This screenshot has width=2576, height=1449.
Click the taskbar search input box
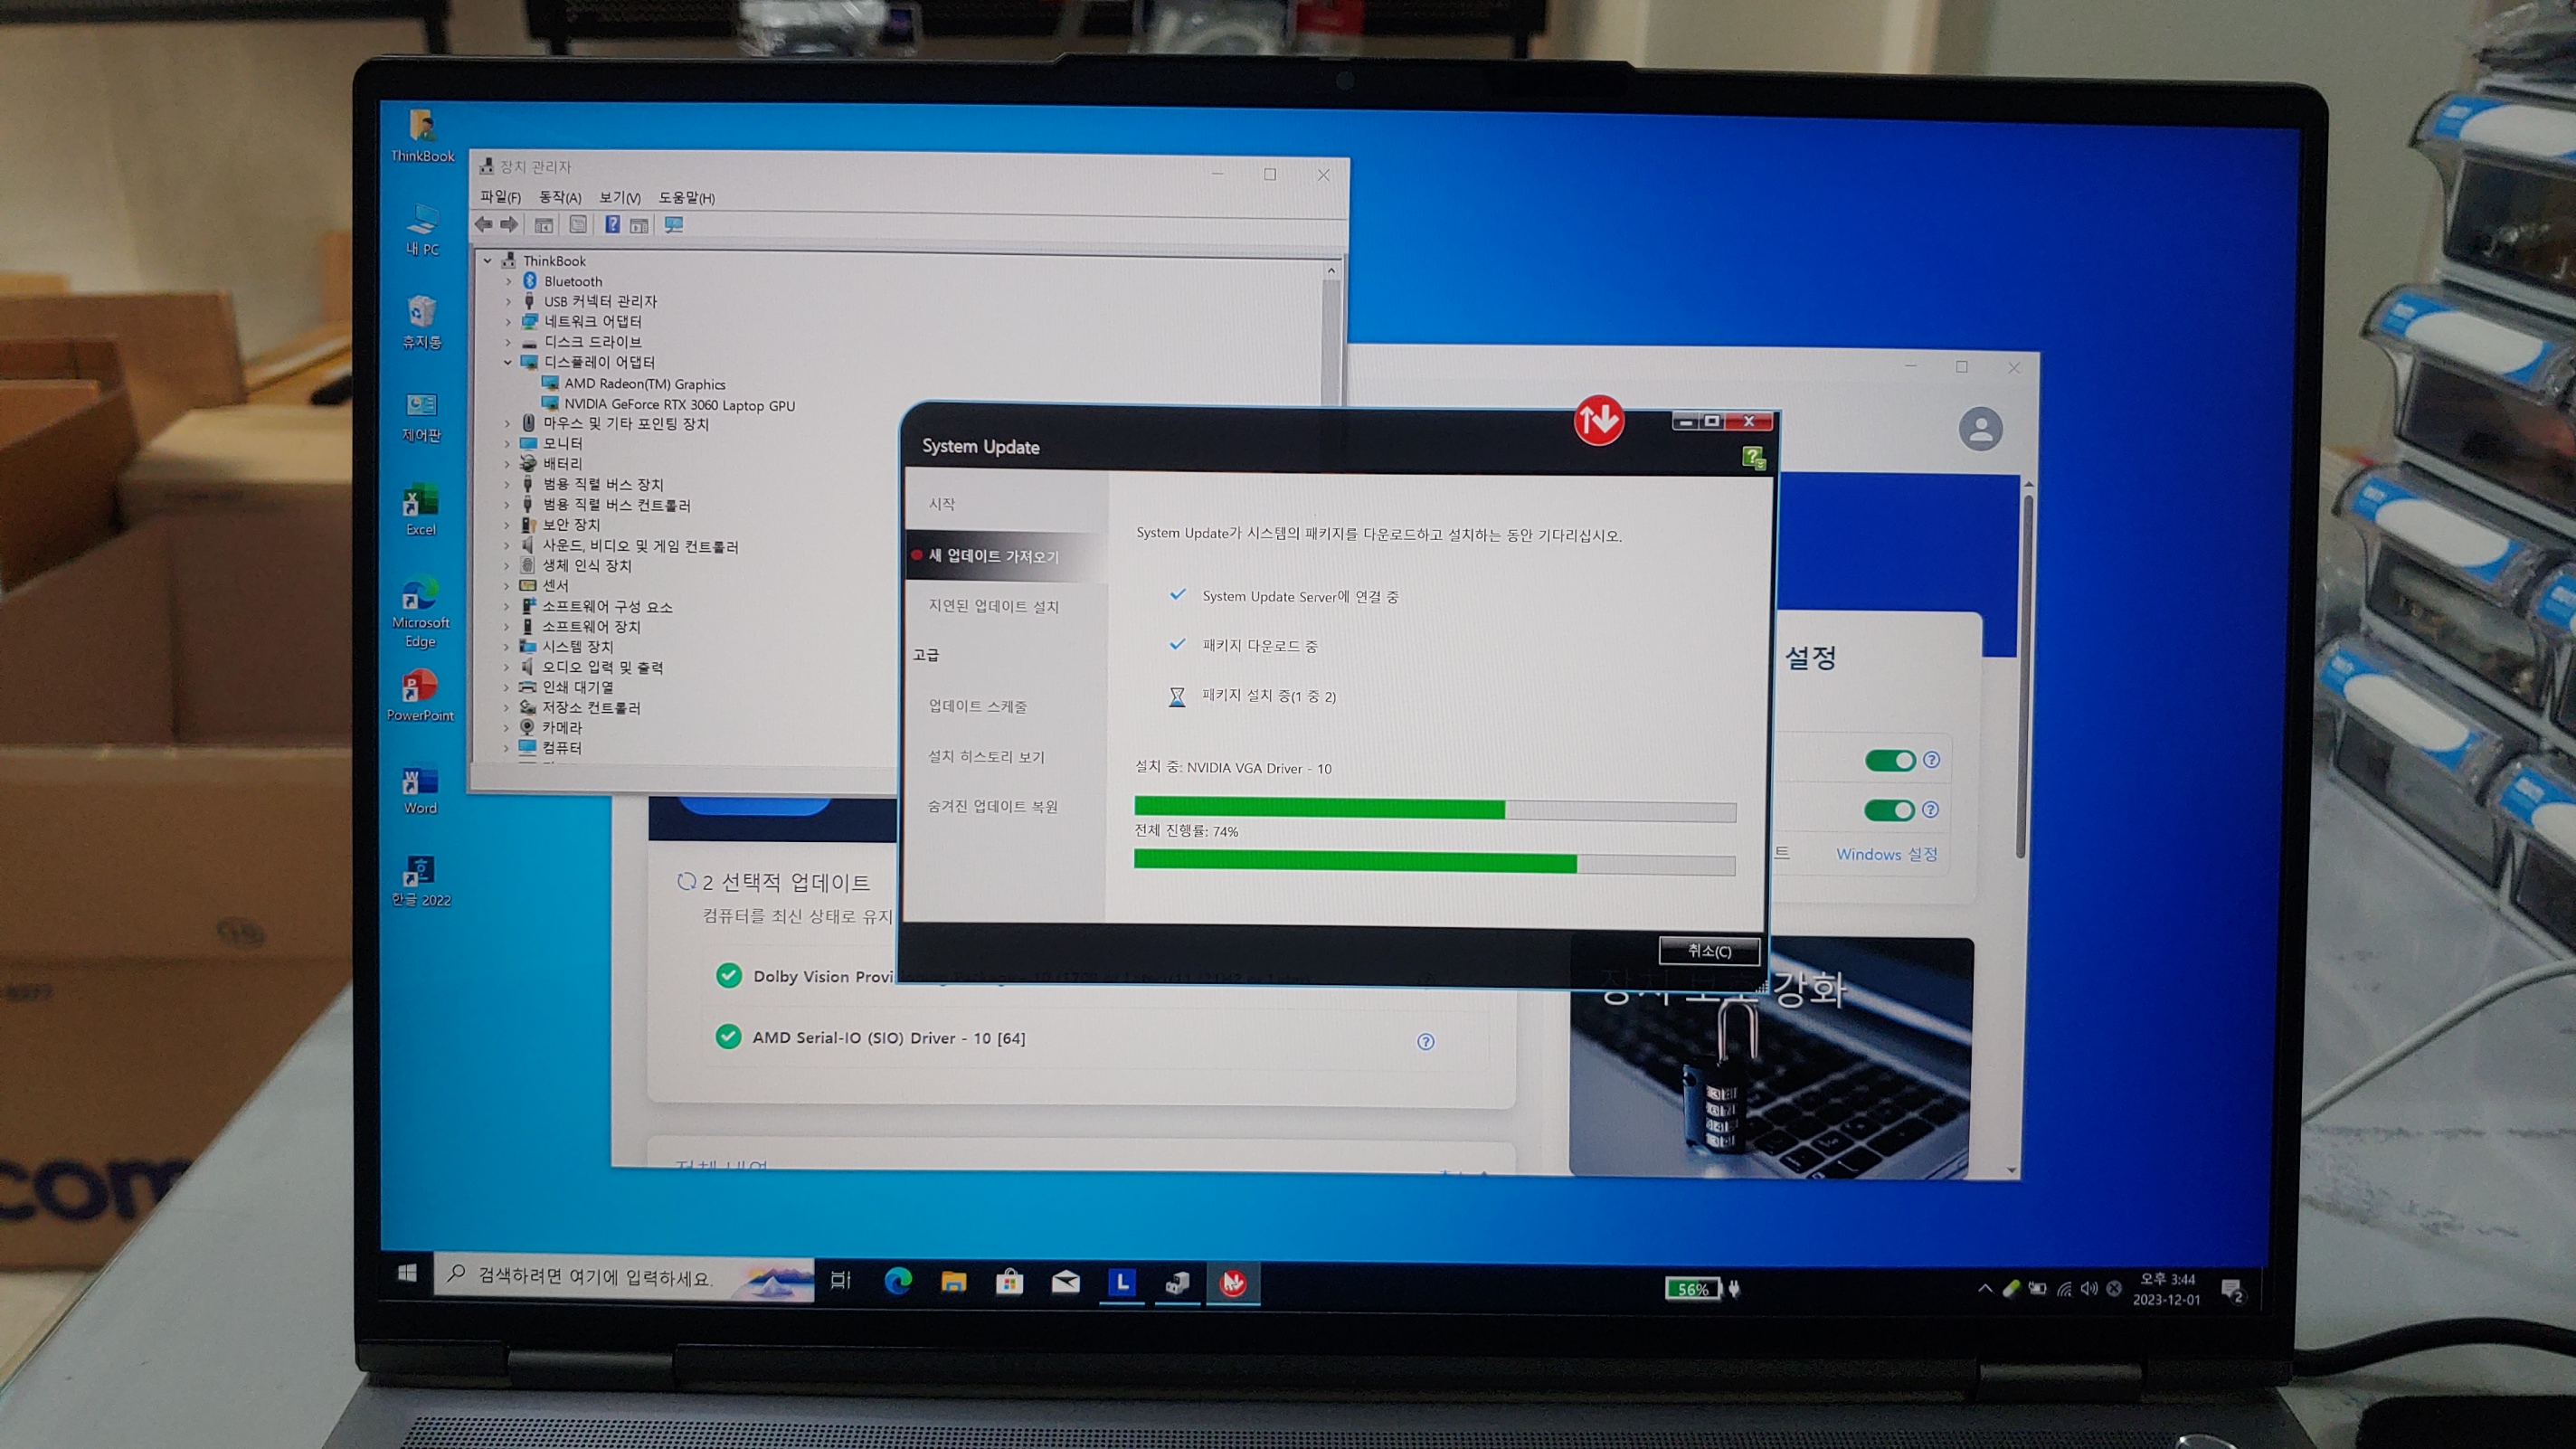624,1276
